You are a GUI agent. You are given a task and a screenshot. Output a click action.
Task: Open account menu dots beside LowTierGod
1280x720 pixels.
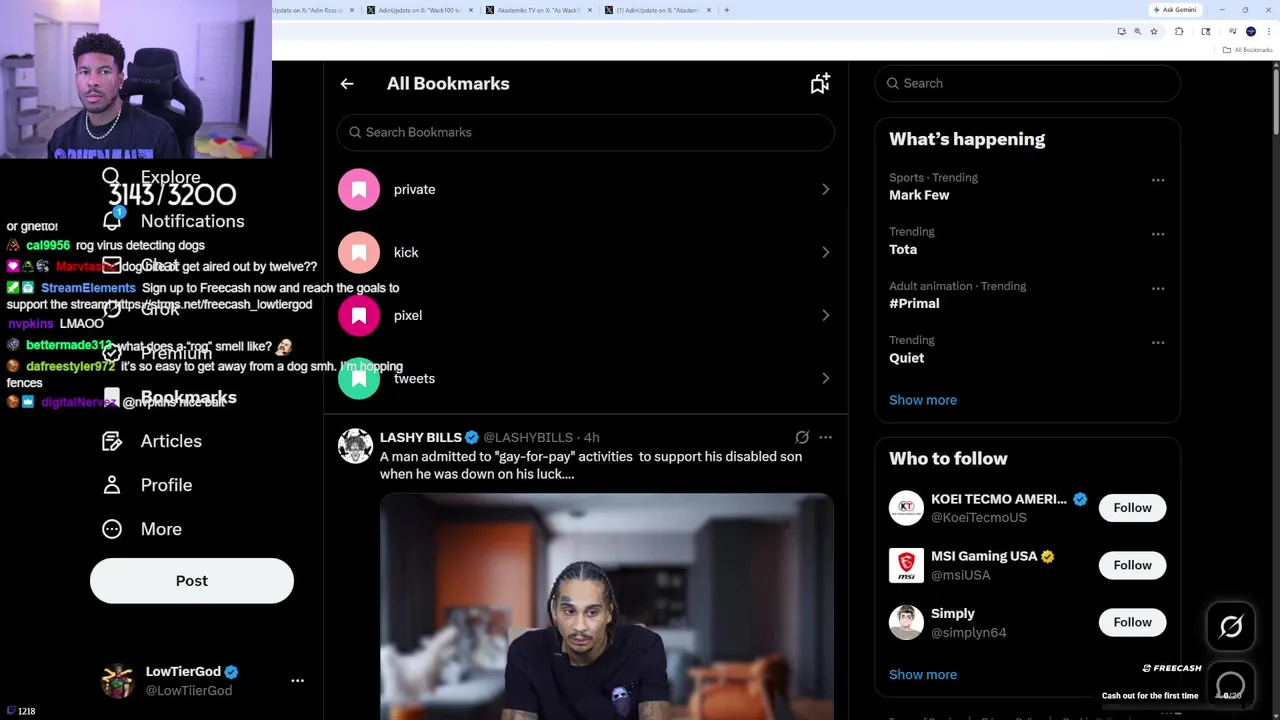coord(297,681)
